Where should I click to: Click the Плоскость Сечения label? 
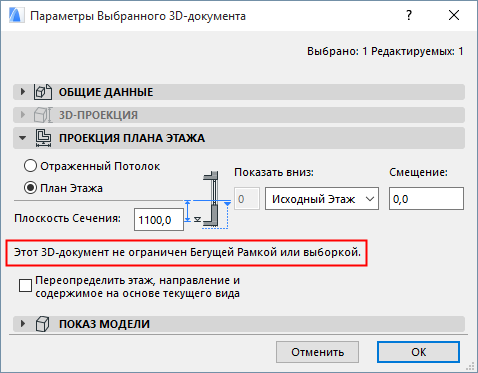point(67,218)
